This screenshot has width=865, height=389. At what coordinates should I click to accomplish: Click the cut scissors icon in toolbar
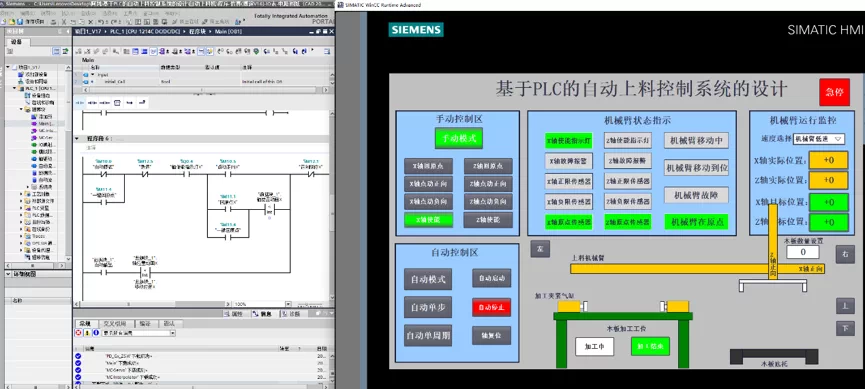tap(63, 22)
